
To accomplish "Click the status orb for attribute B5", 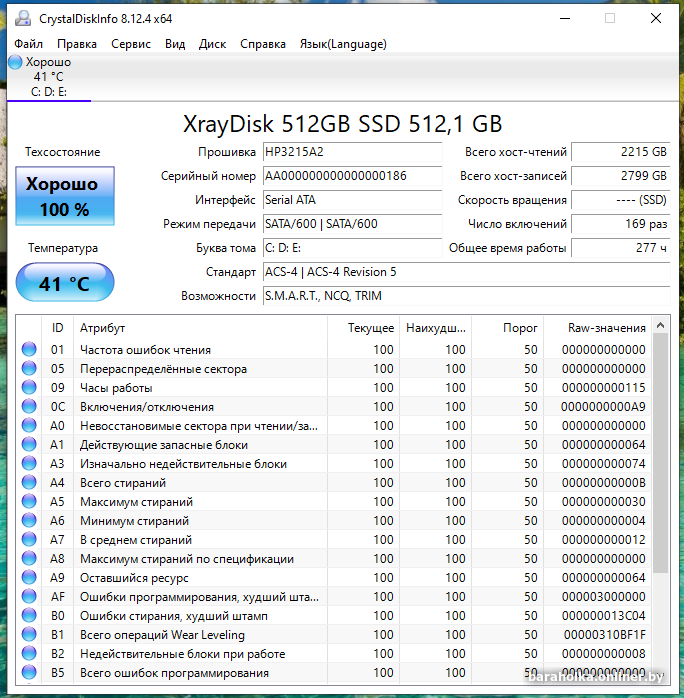I will [29, 673].
